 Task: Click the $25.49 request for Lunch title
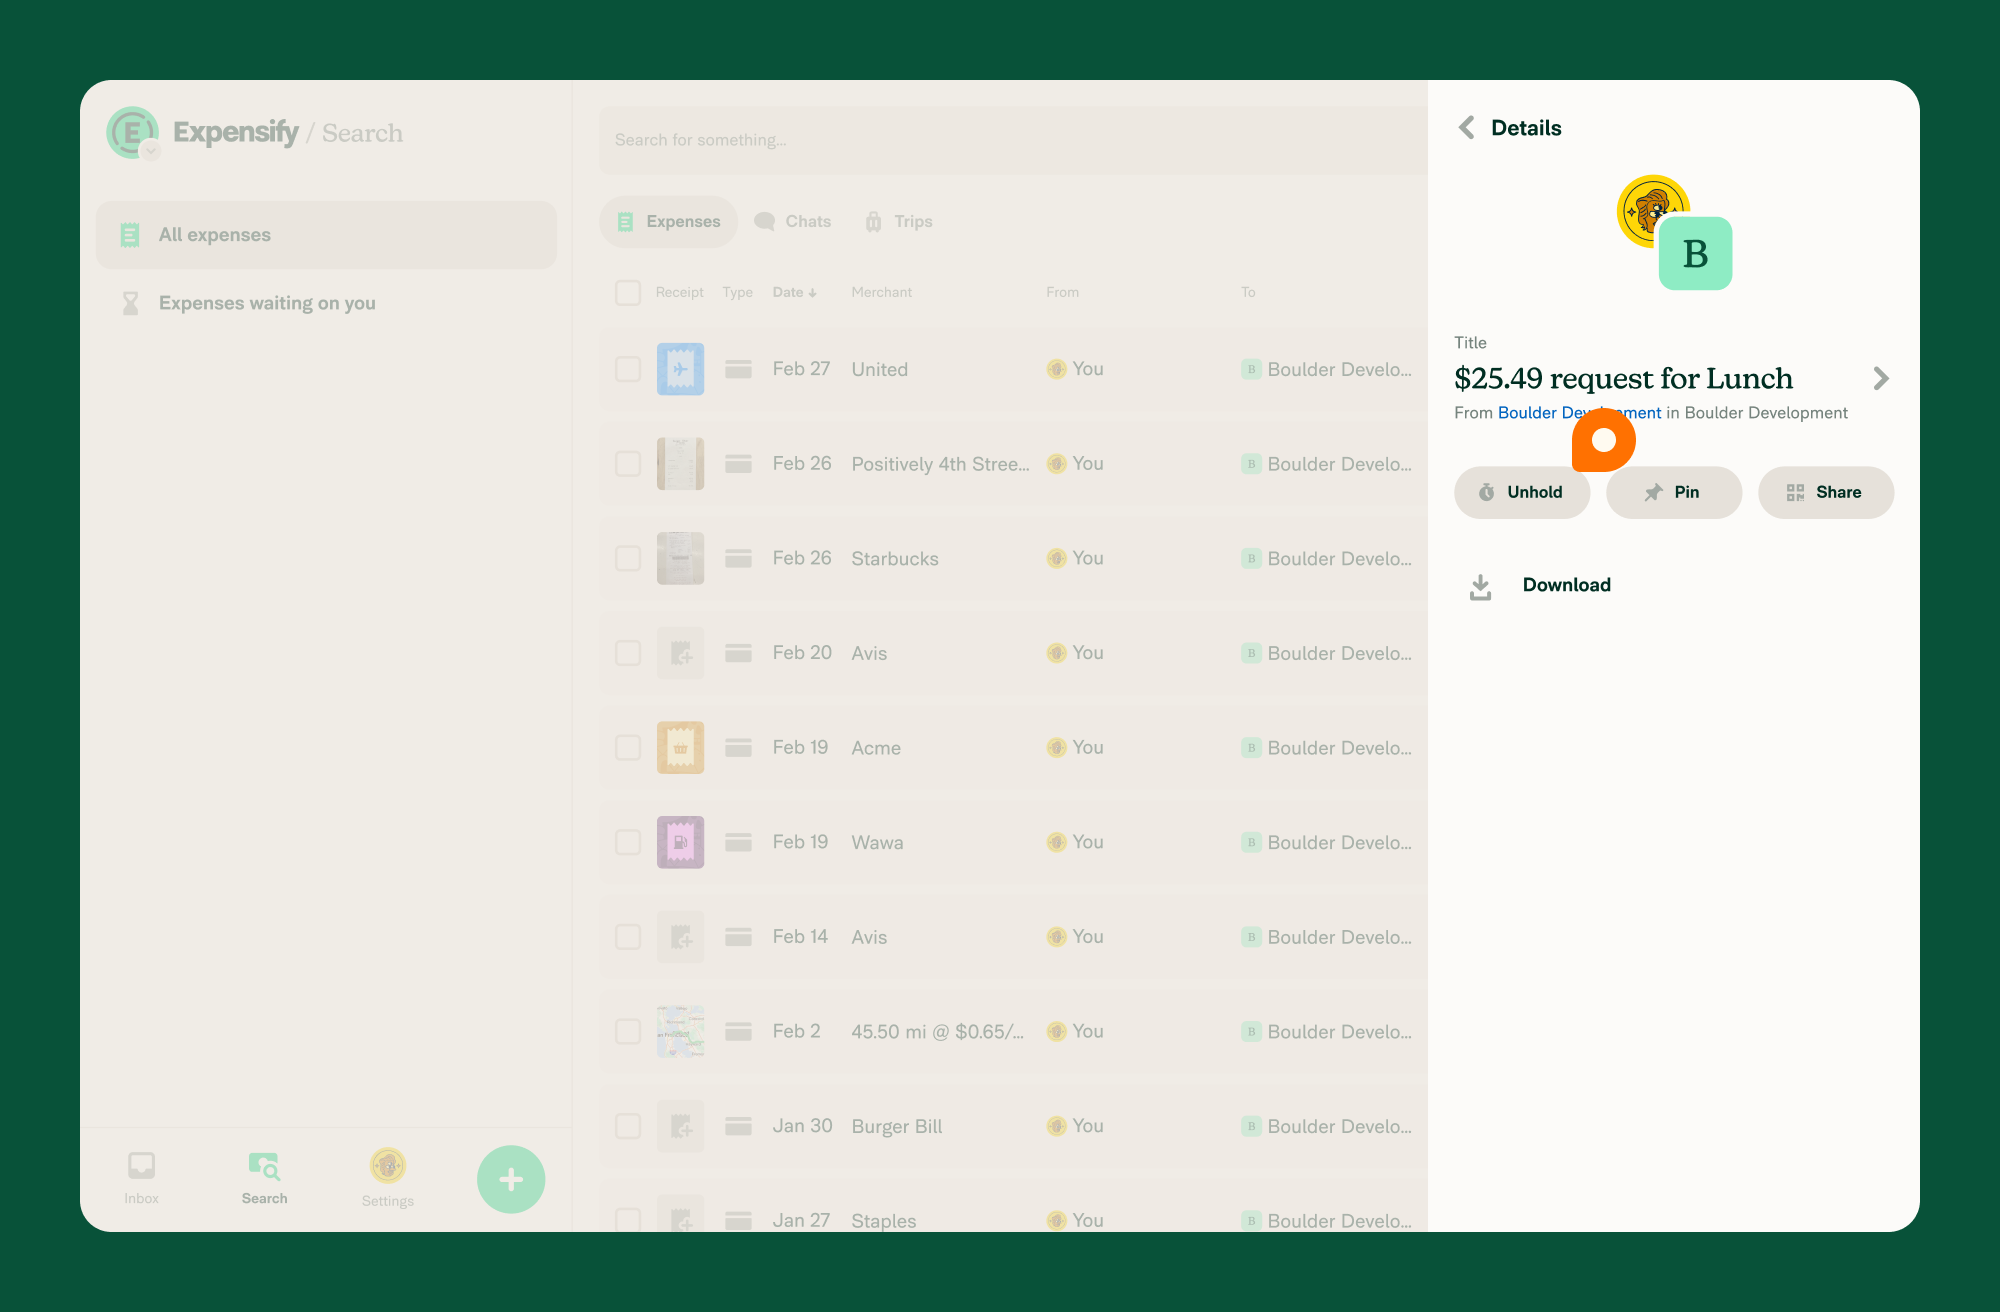click(1623, 378)
